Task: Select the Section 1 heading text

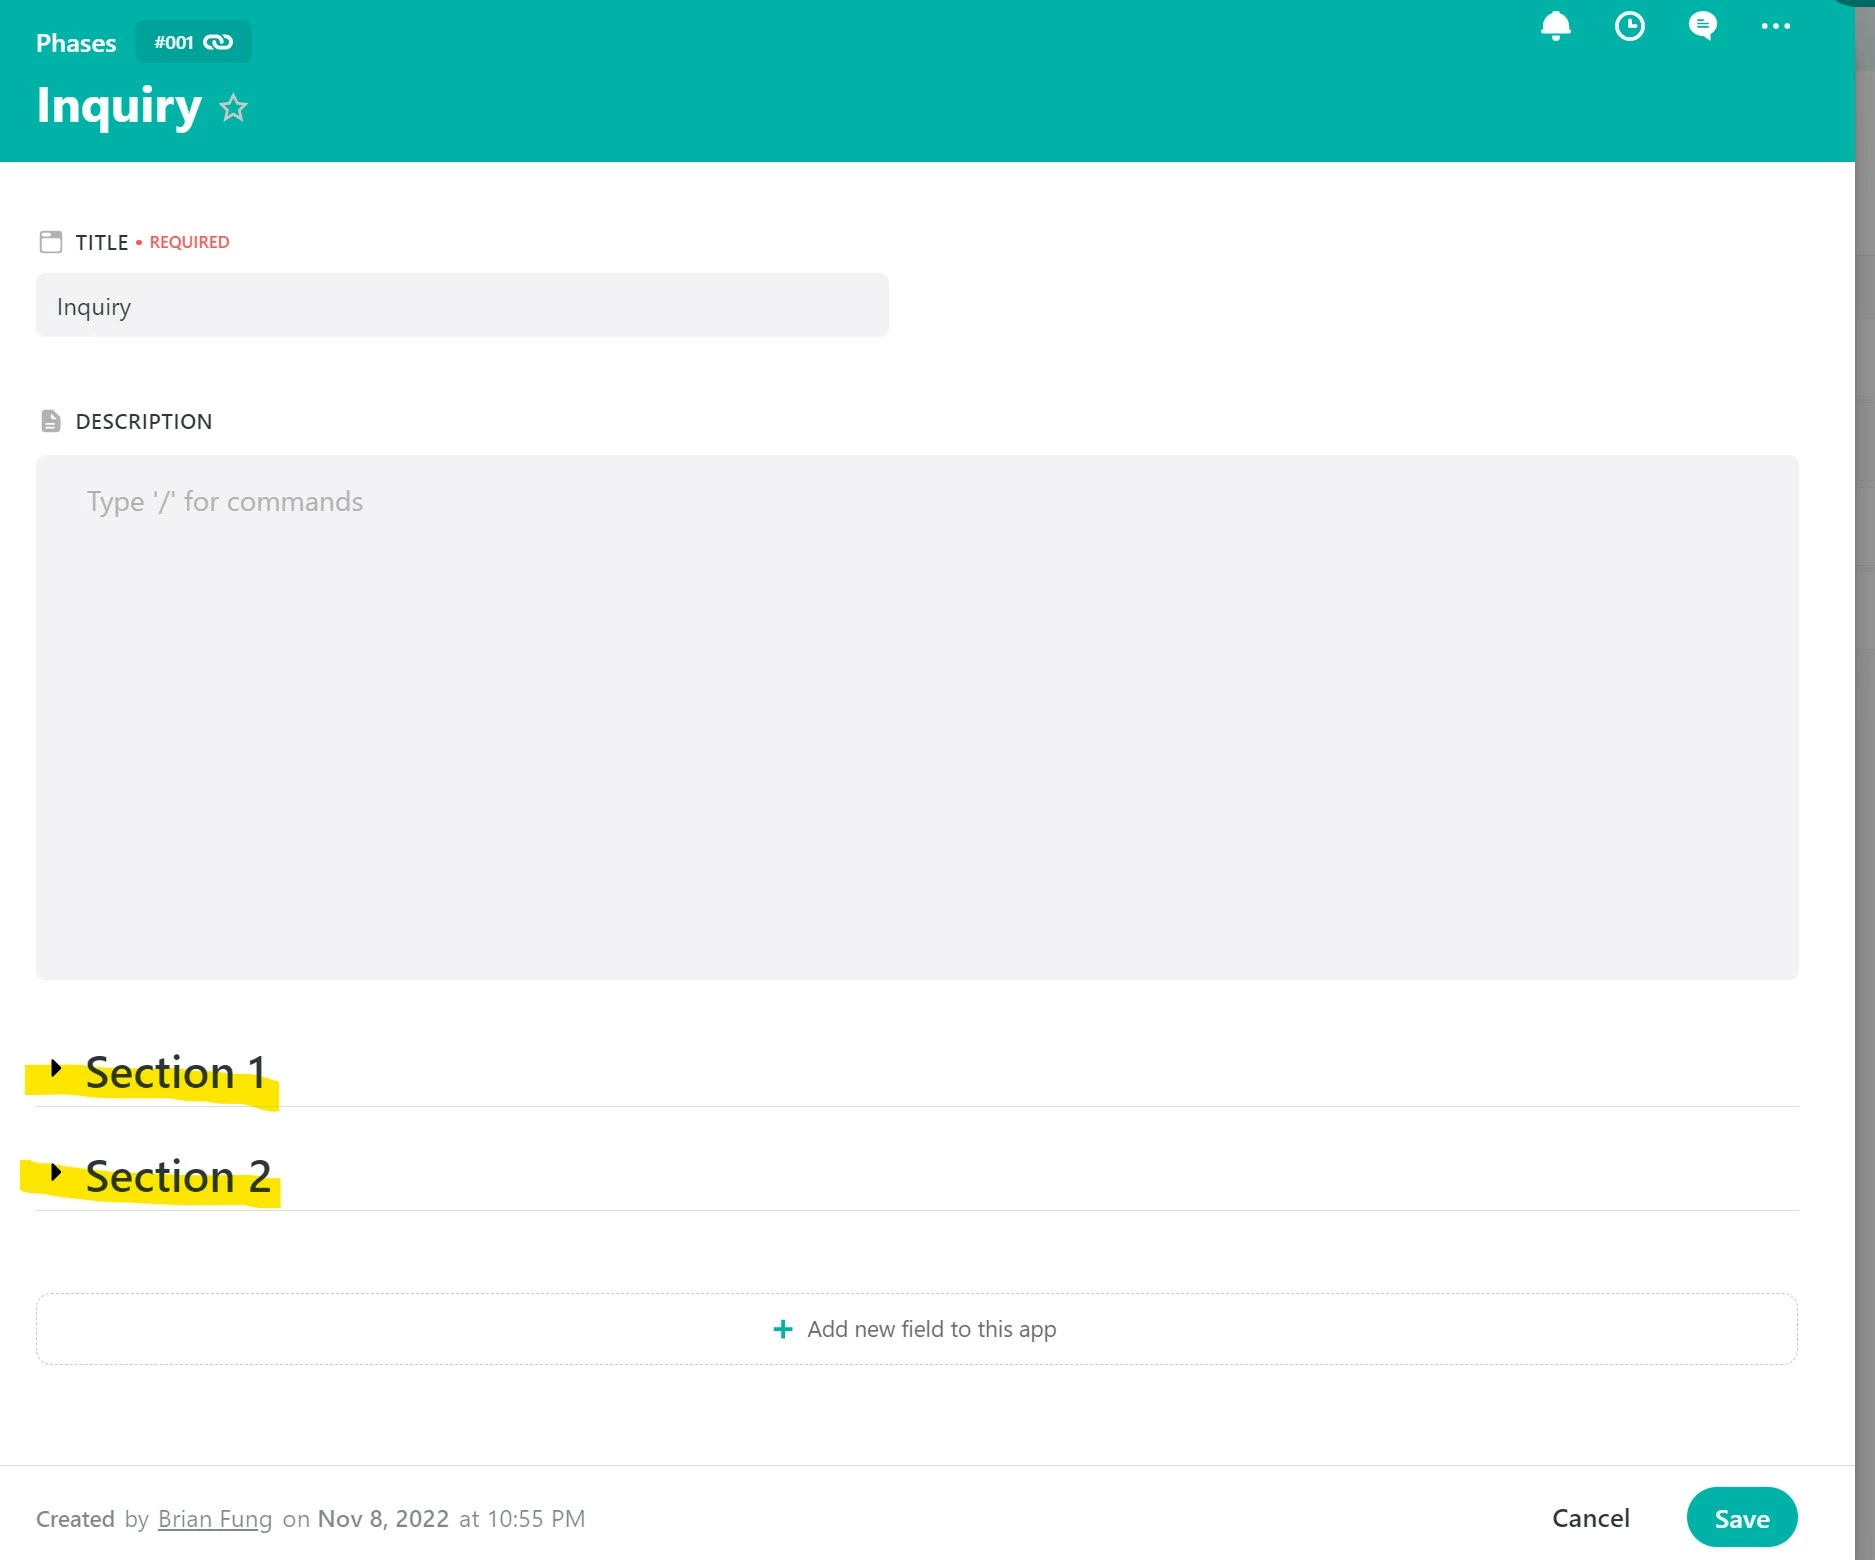Action: [x=176, y=1073]
